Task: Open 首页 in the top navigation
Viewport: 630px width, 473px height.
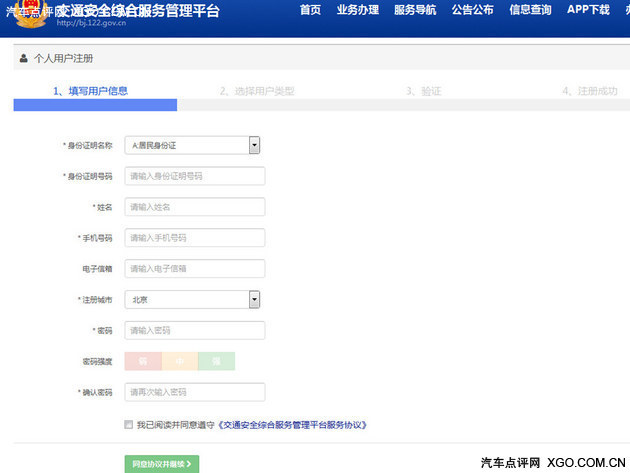Action: point(310,10)
